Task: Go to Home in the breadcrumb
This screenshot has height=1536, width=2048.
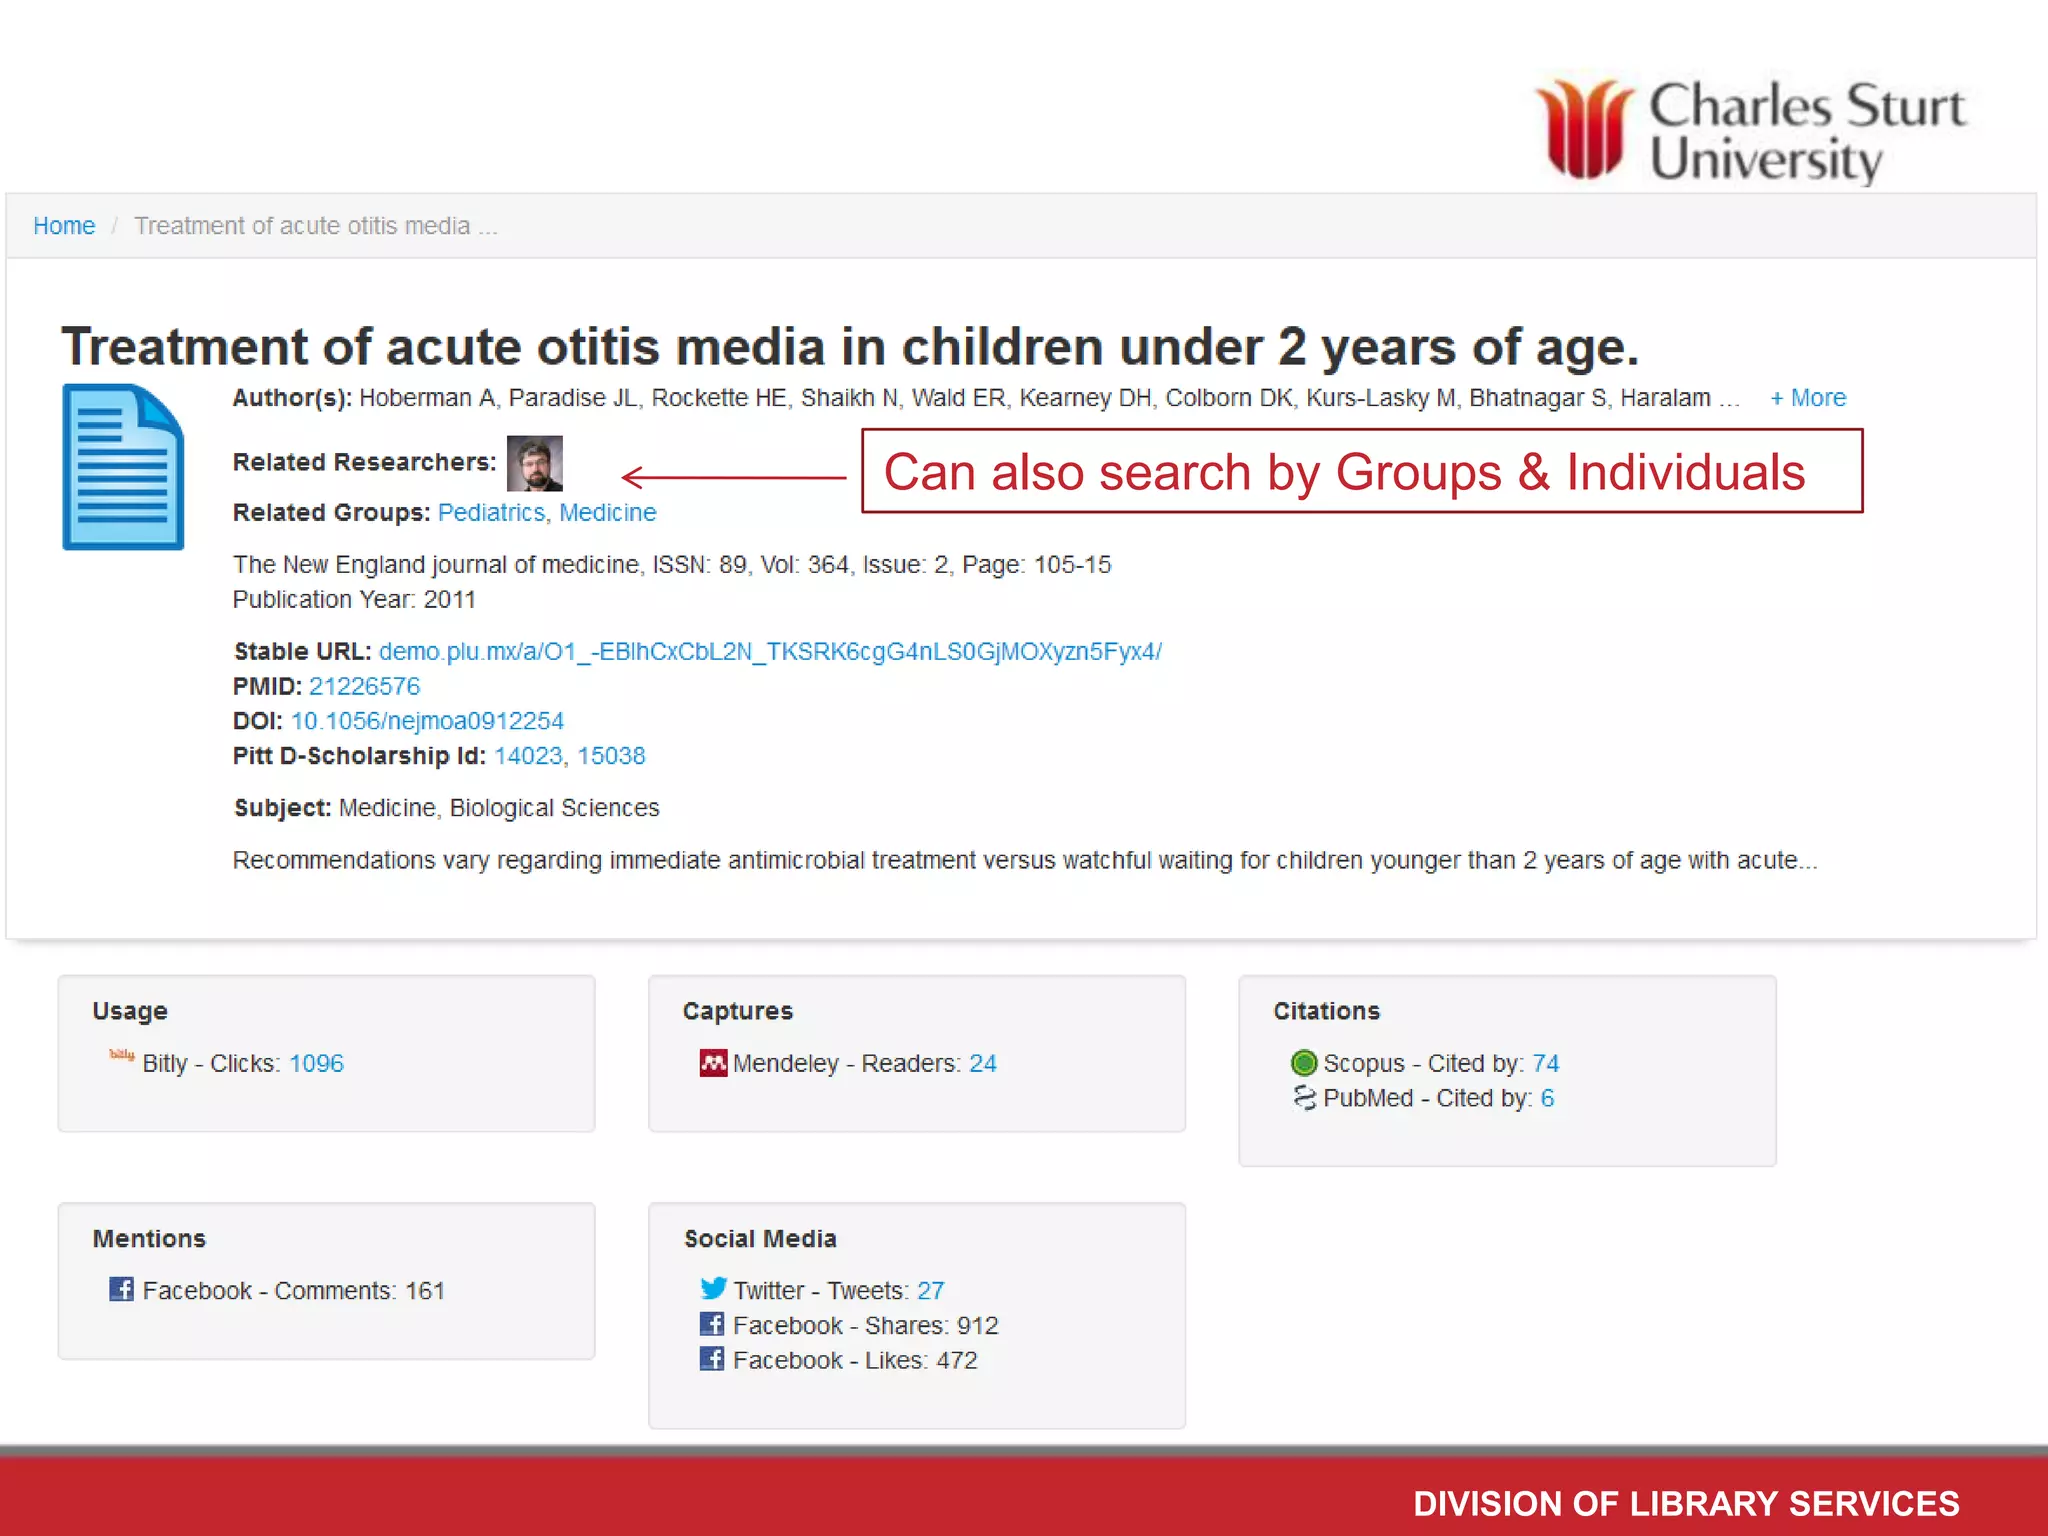Action: 64,226
